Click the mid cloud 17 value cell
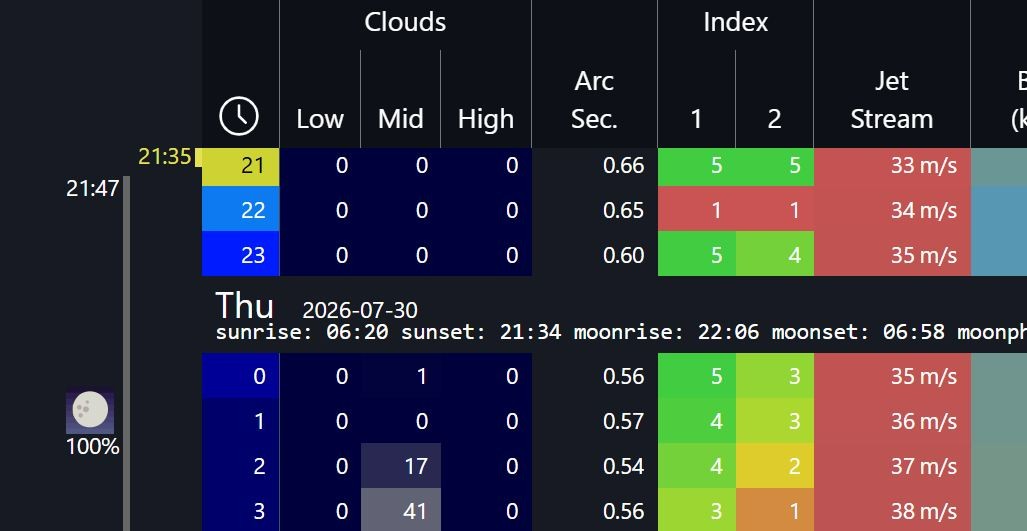The image size is (1027, 531). point(401,466)
